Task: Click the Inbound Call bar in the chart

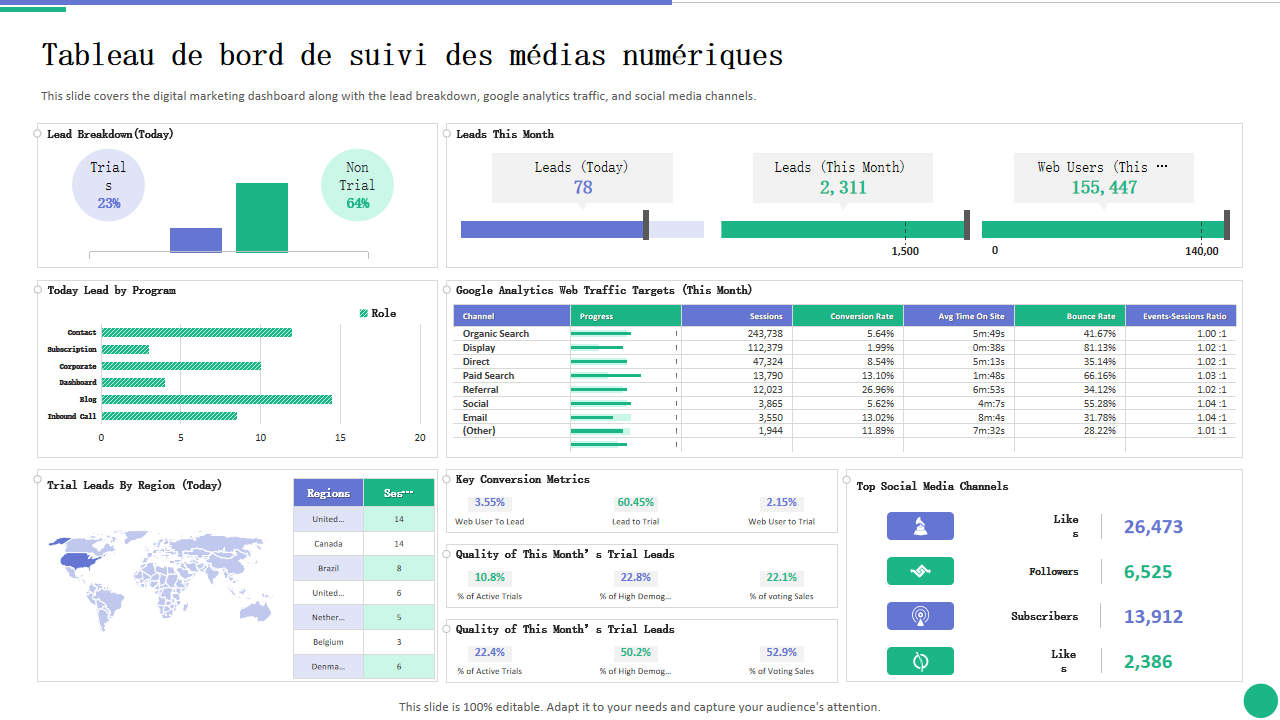Action: tap(169, 416)
